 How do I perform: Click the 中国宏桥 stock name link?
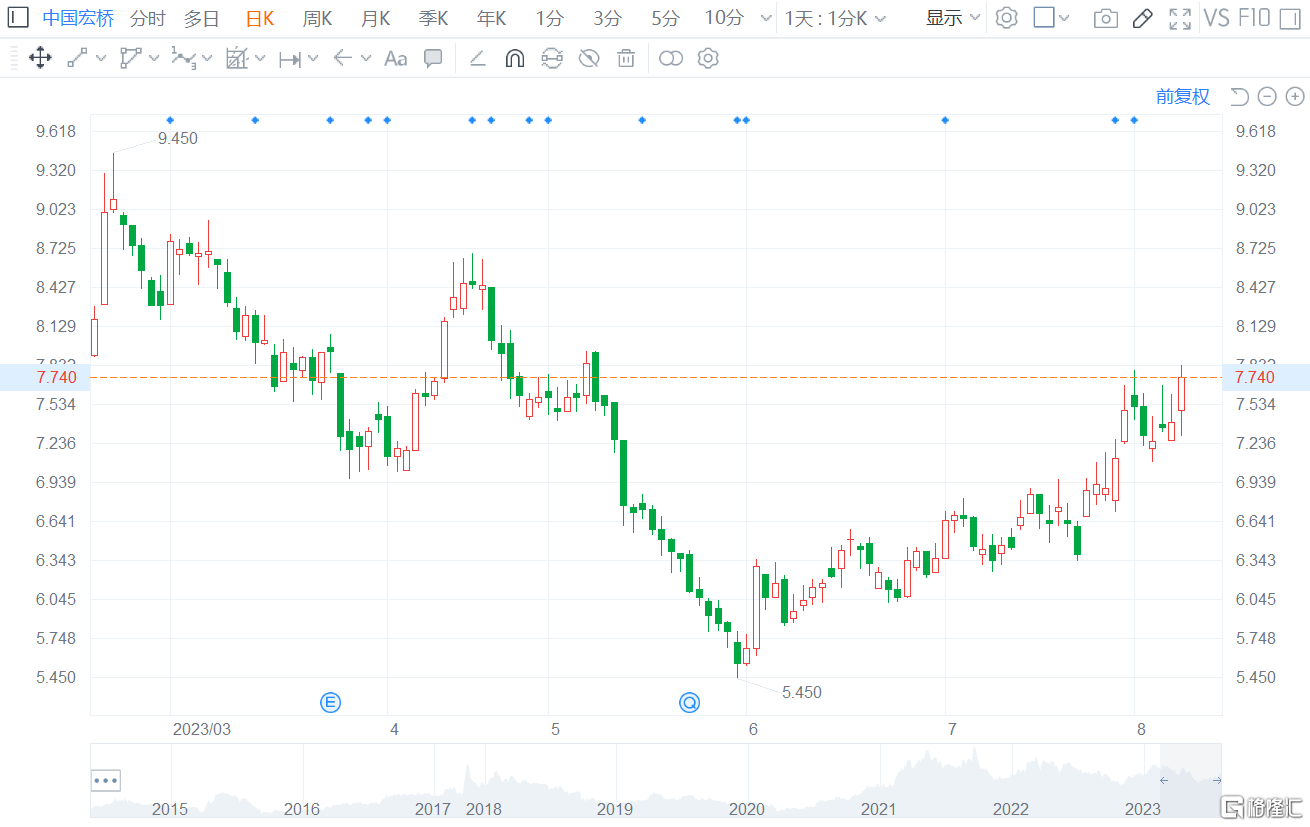pyautogui.click(x=78, y=18)
